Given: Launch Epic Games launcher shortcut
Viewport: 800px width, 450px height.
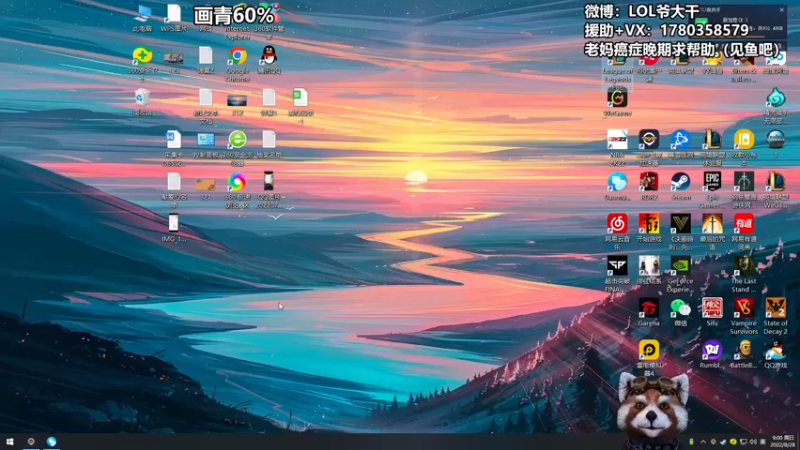Looking at the screenshot, I should click(712, 182).
